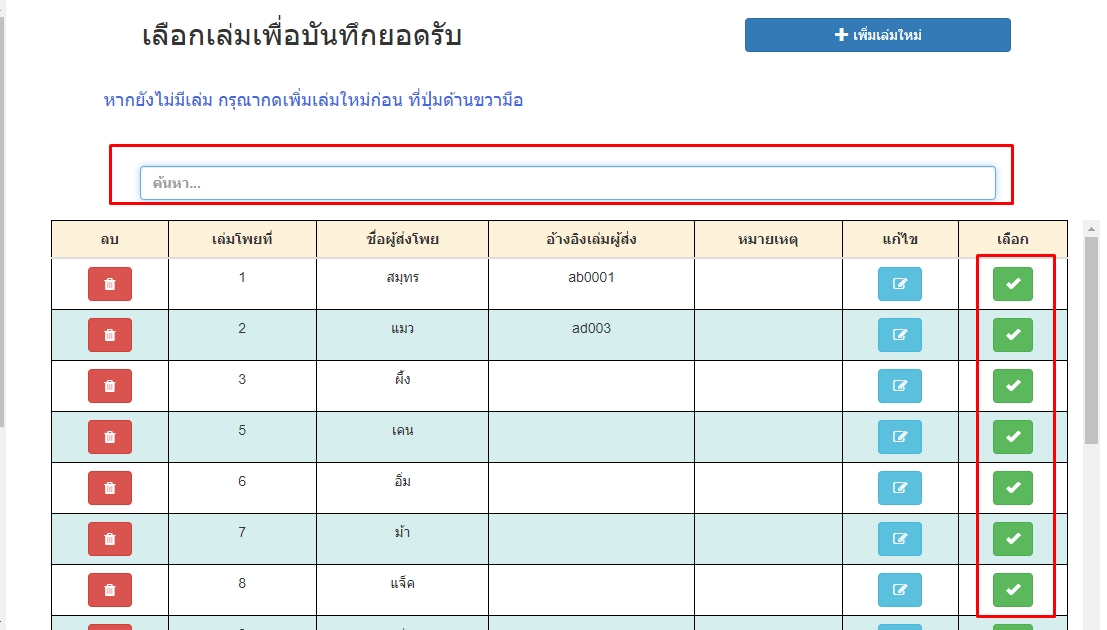This screenshot has height=630, width=1107.
Task: Click the เพิ่มเล่มใหม่ button
Action: 877,35
